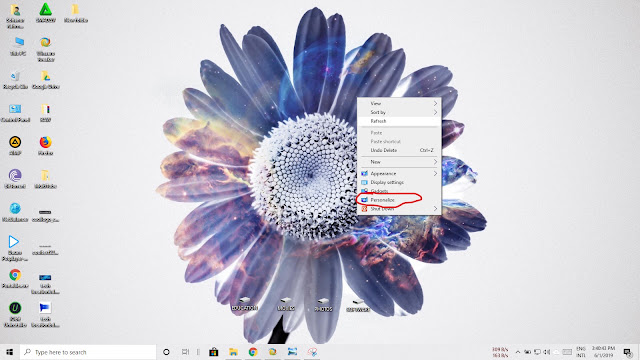This screenshot has width=640, height=360.
Task: Select the Firefox desktop icon
Action: [45, 146]
